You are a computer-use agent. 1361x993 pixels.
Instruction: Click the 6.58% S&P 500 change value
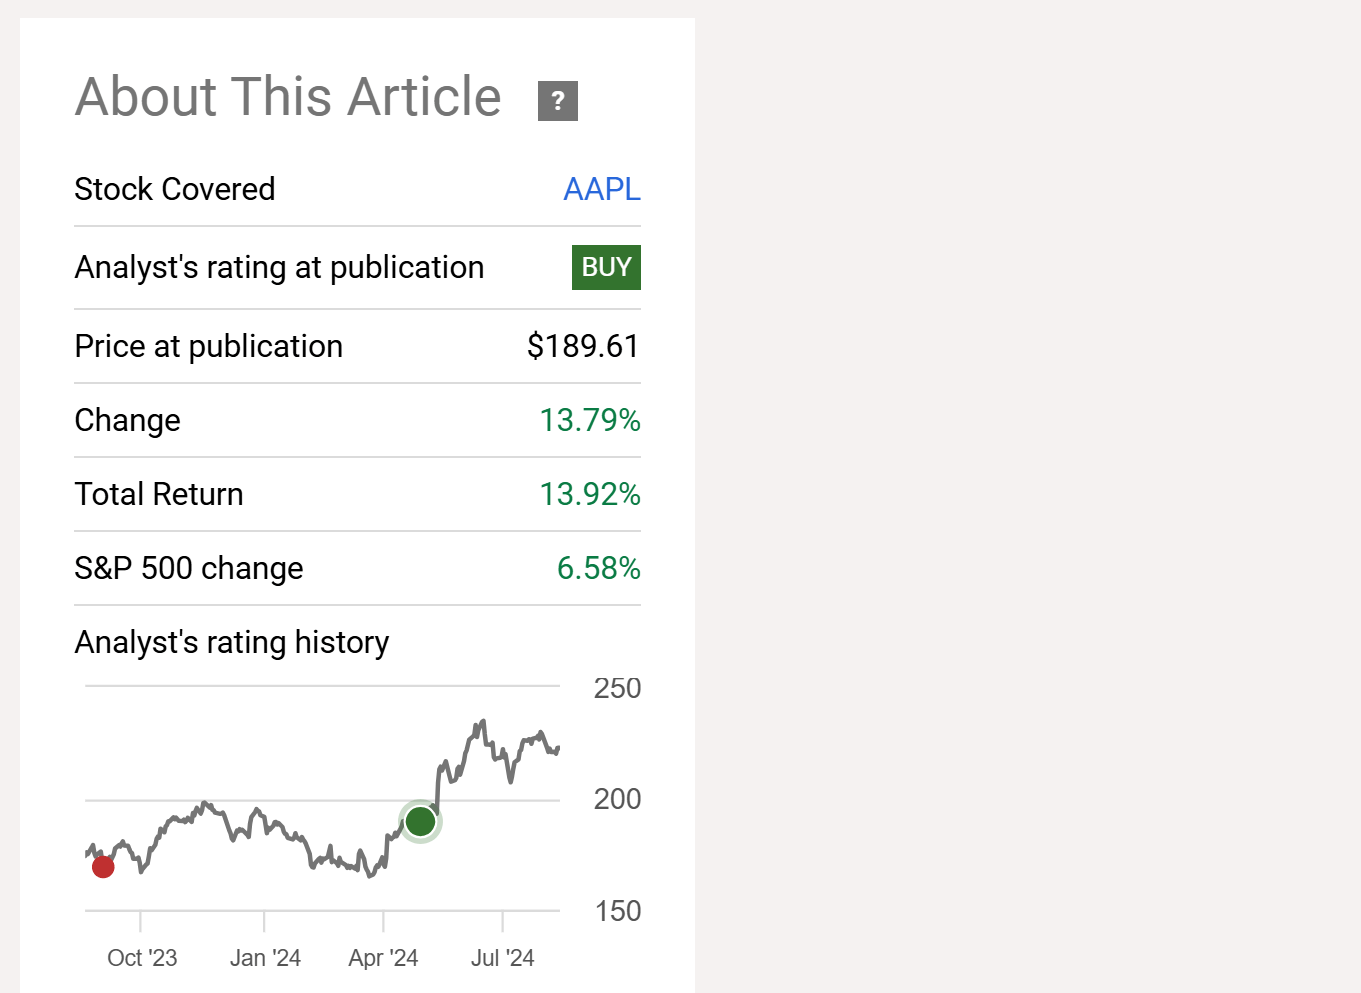pos(598,568)
